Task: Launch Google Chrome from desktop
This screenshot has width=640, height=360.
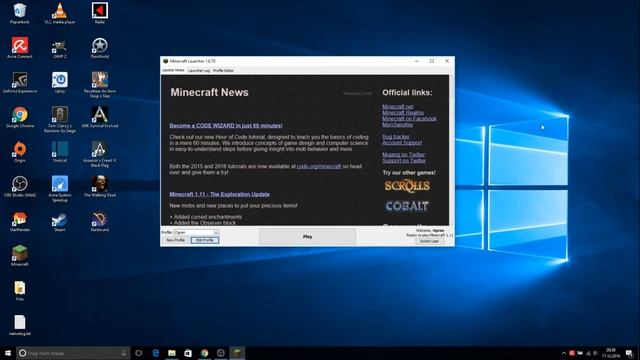Action: 20,117
